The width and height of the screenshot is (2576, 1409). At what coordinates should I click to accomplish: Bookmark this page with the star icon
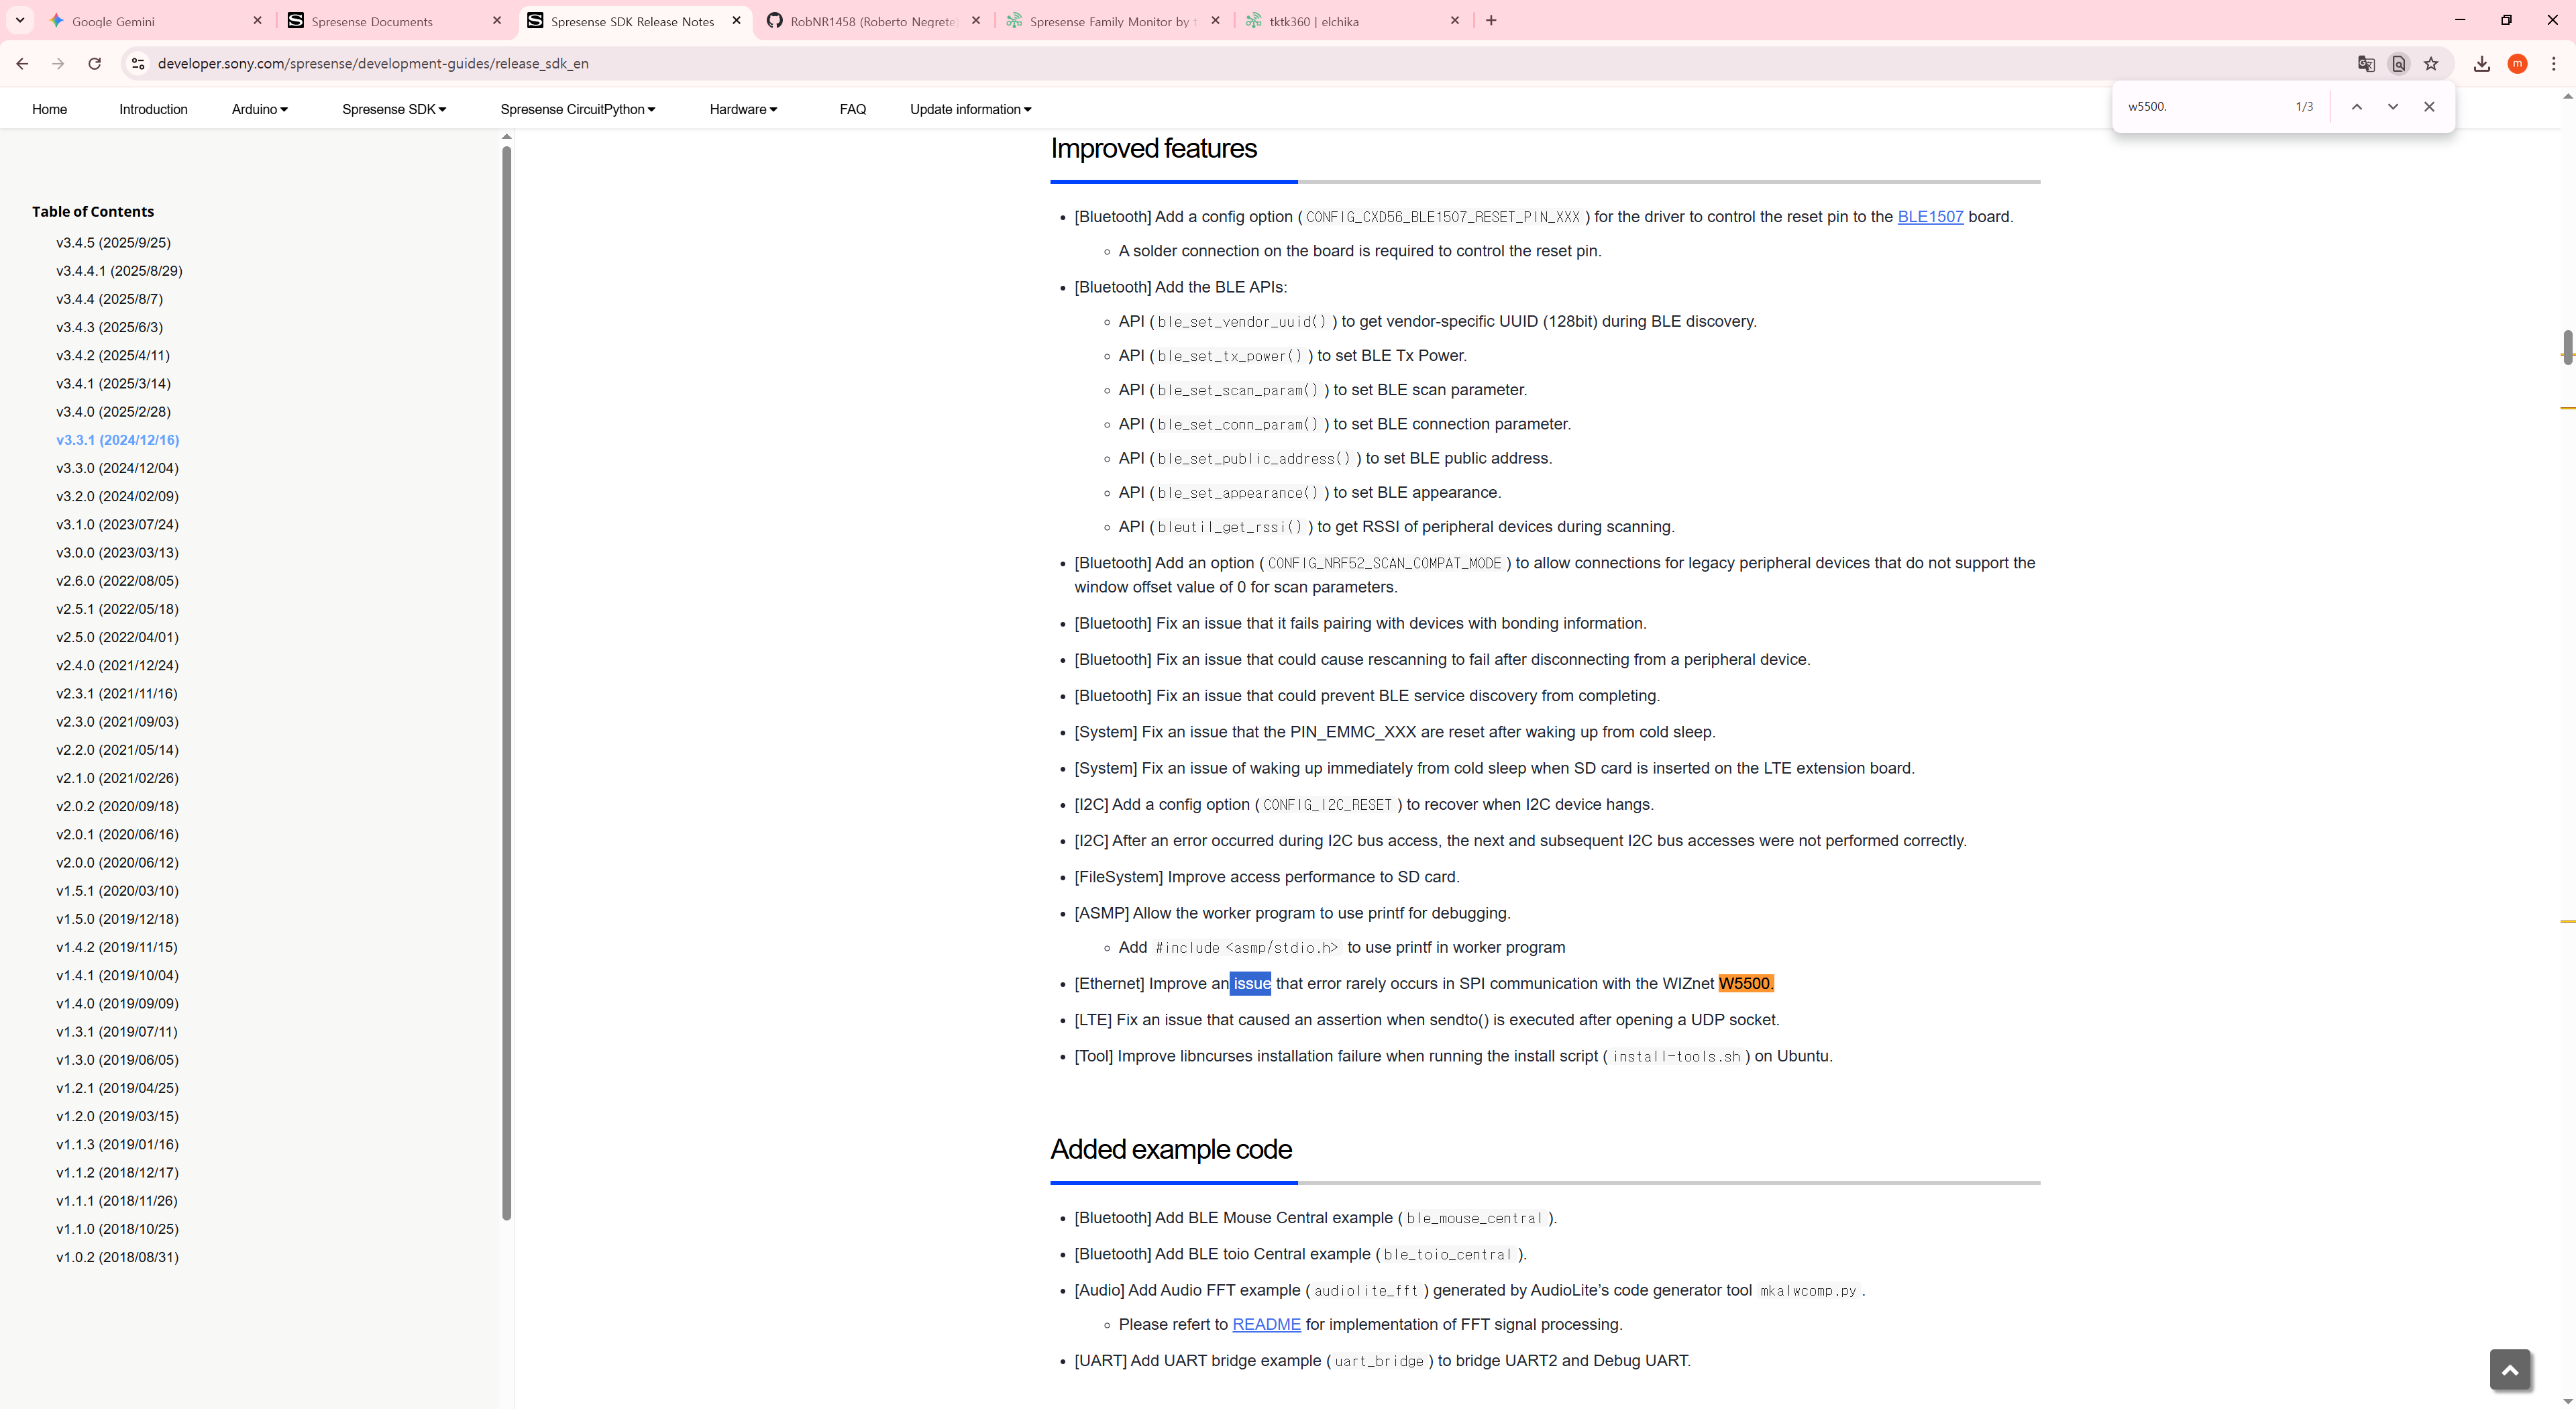[2431, 63]
